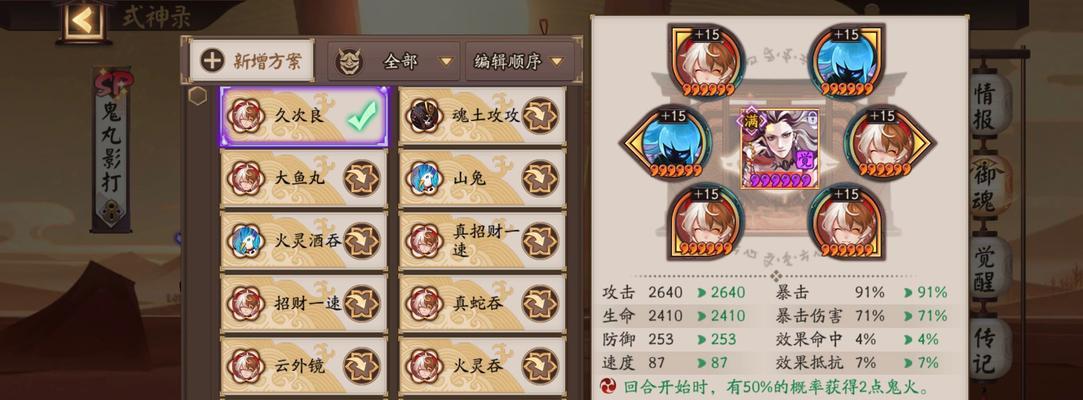
Task: Toggle the green checkmark on 久次良
Action: pyautogui.click(x=362, y=115)
